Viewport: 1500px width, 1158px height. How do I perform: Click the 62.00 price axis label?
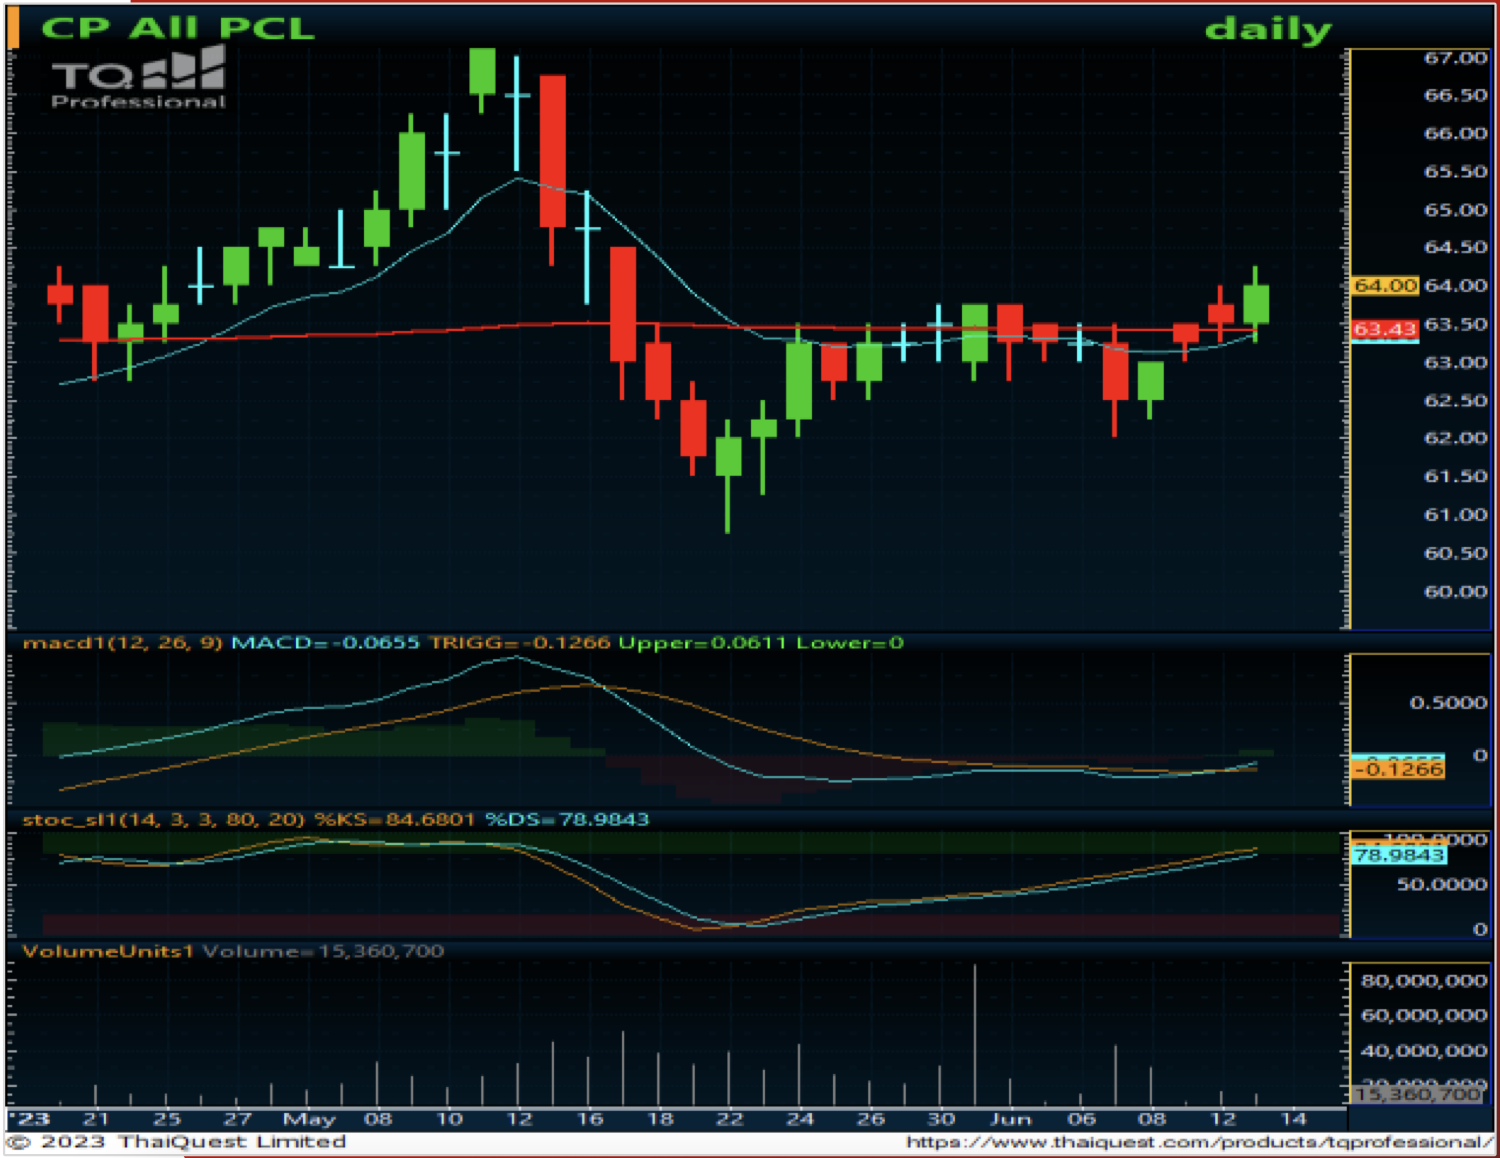[x=1455, y=439]
